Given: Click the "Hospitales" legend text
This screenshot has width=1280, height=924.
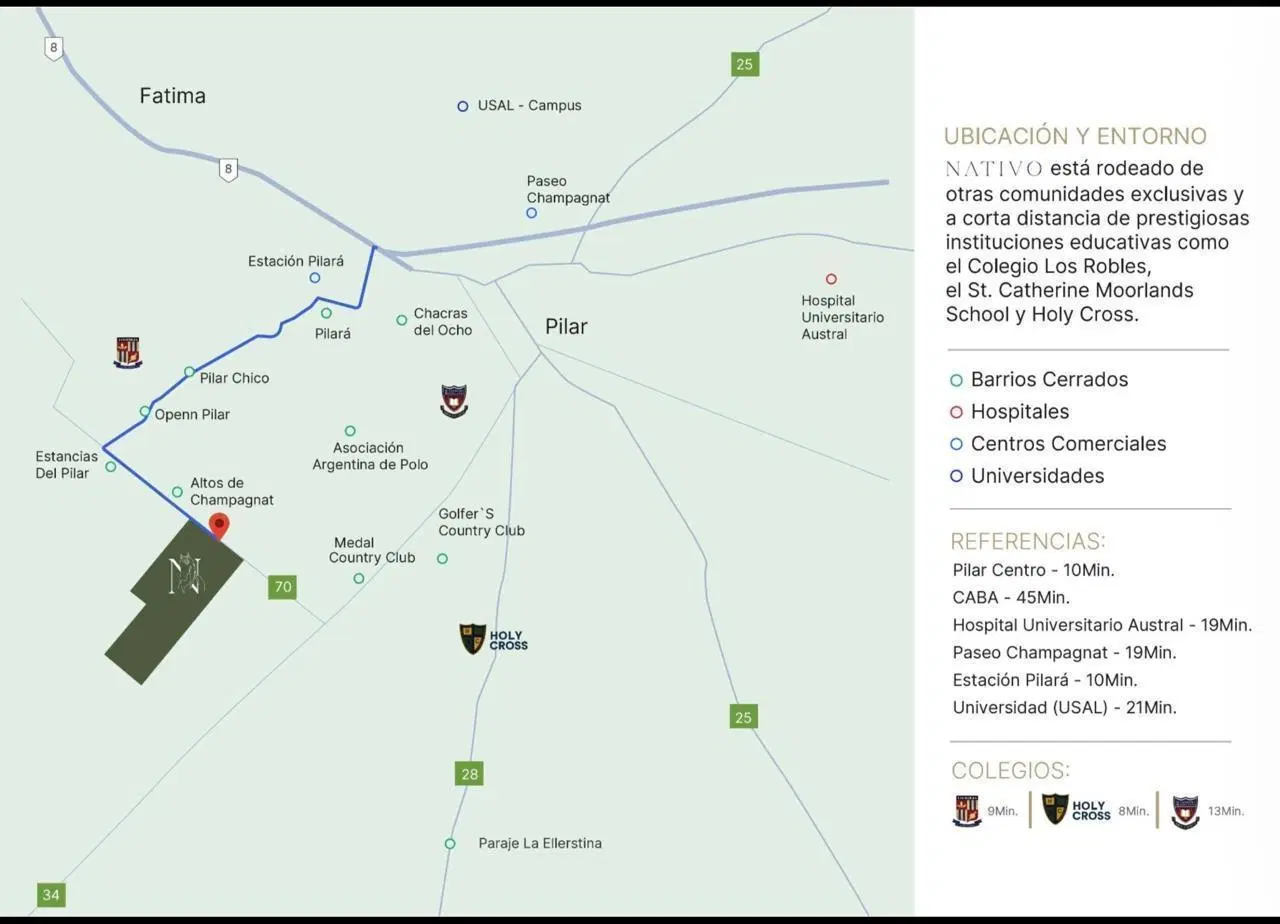Looking at the screenshot, I should click(1020, 412).
